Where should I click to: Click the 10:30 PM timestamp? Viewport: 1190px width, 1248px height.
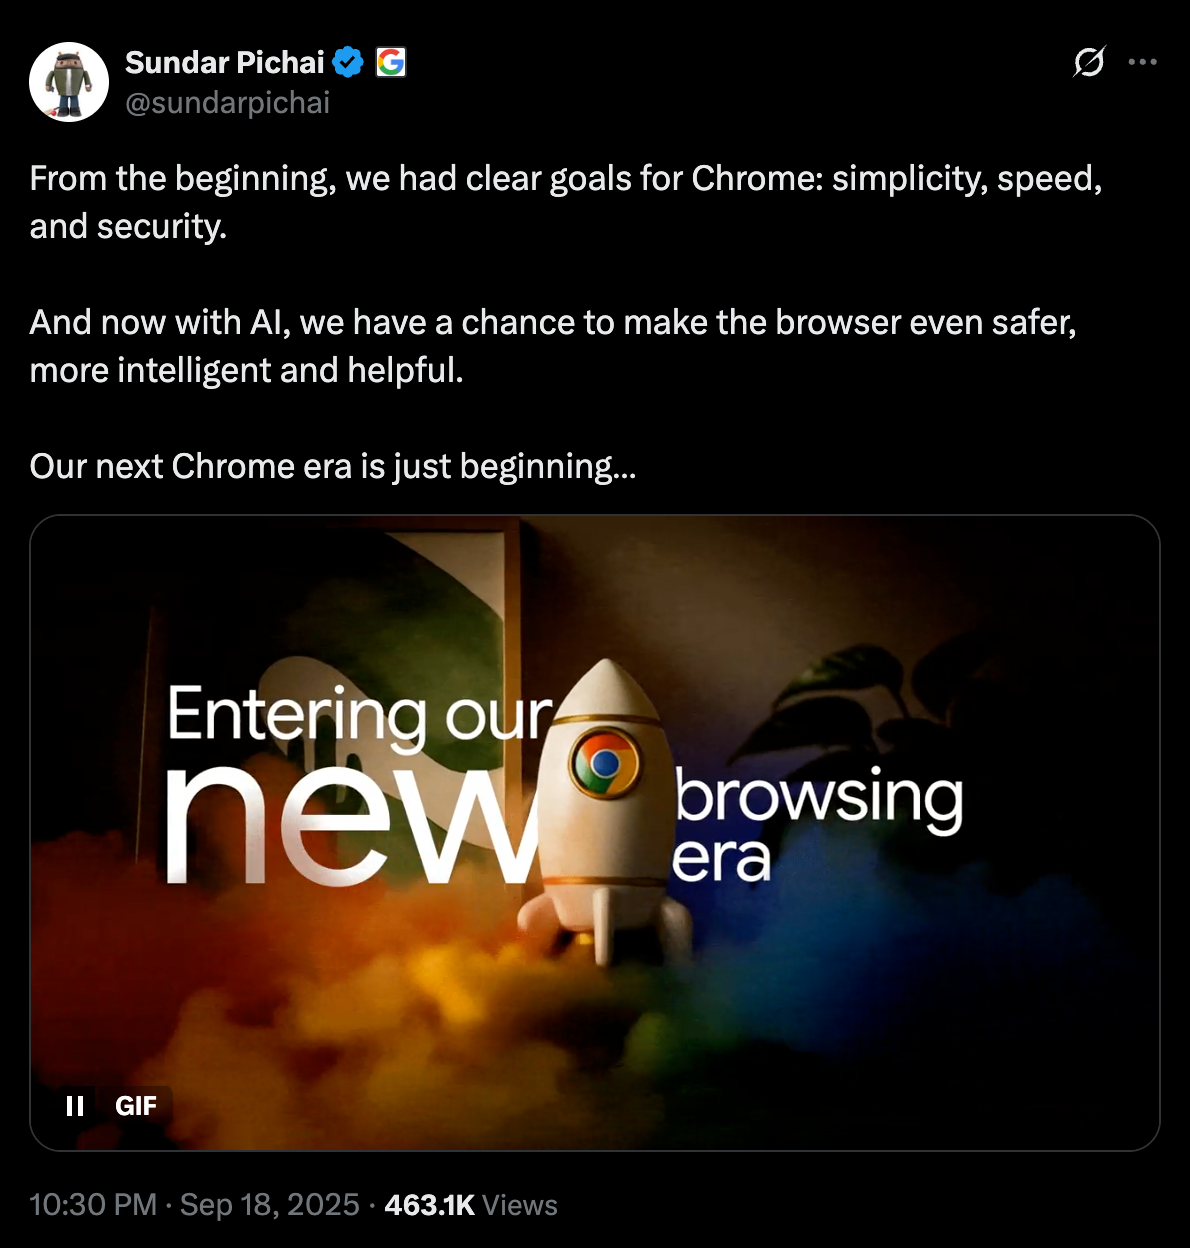(x=93, y=1205)
